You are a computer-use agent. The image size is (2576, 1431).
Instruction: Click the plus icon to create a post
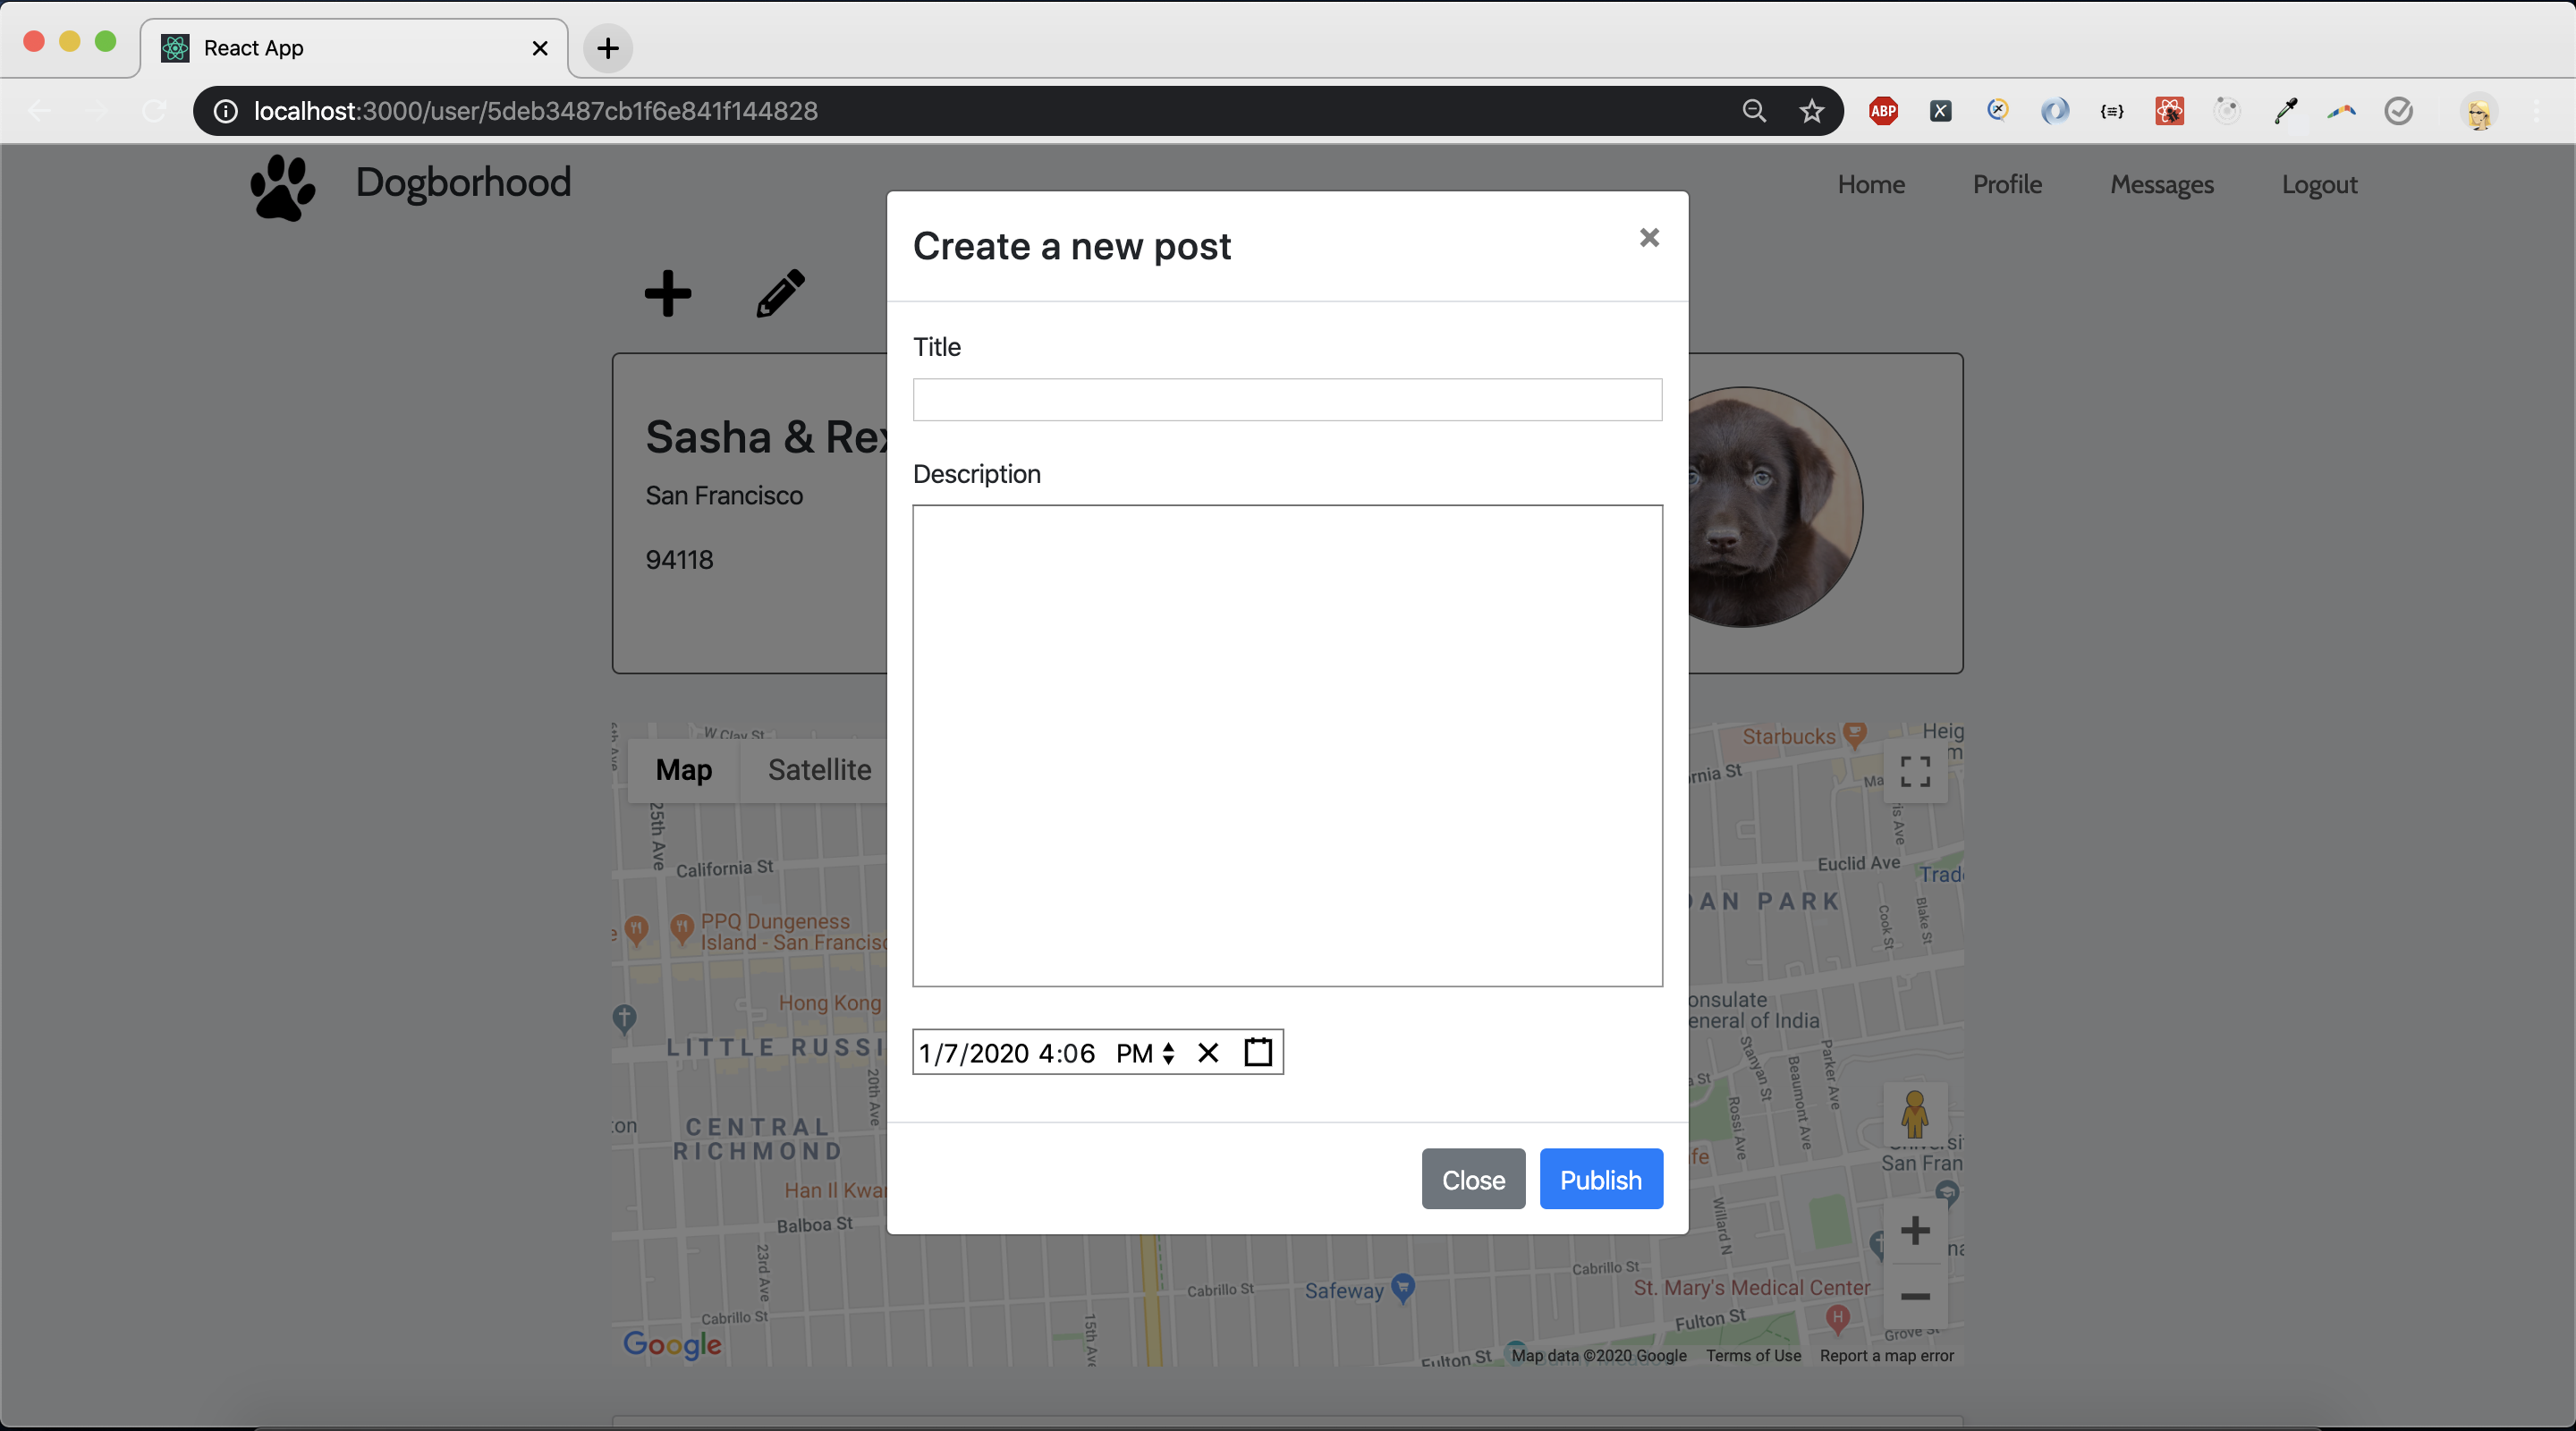tap(667, 293)
